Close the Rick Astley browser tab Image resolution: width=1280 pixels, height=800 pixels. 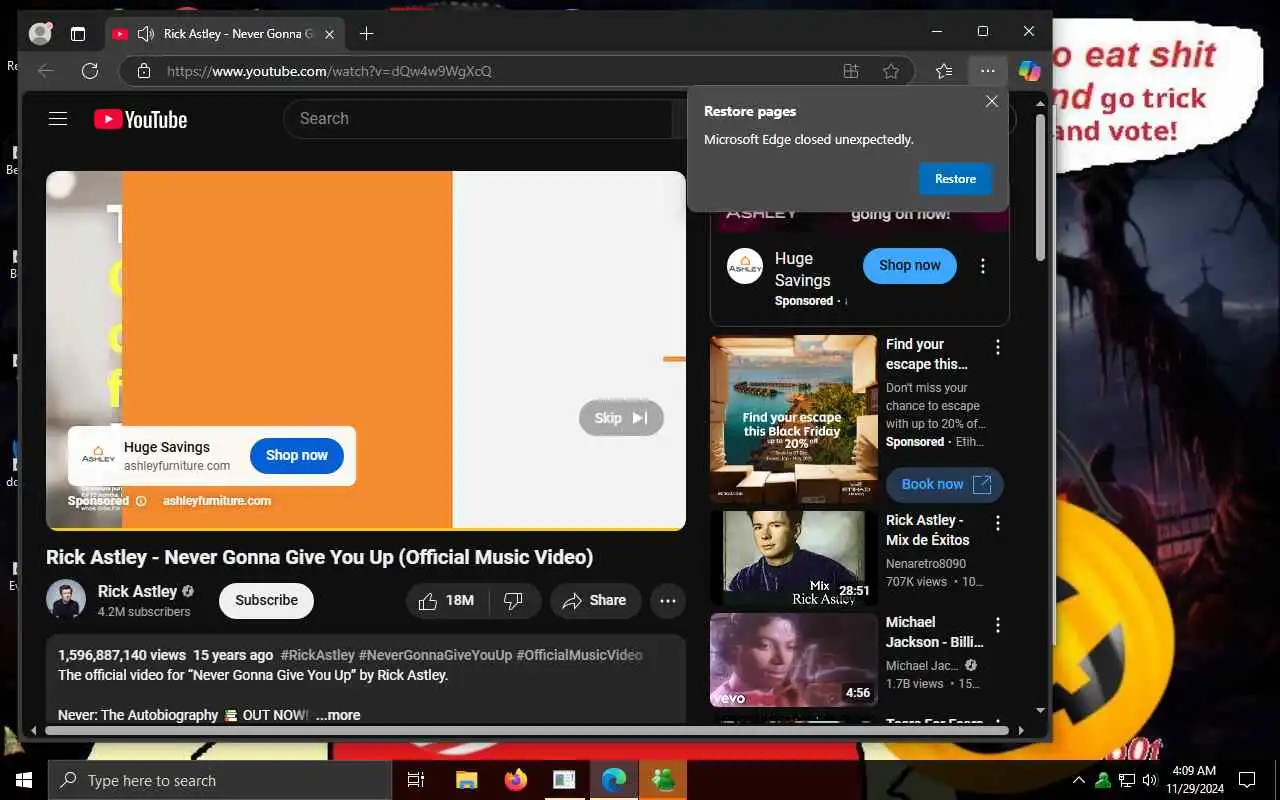(x=330, y=34)
